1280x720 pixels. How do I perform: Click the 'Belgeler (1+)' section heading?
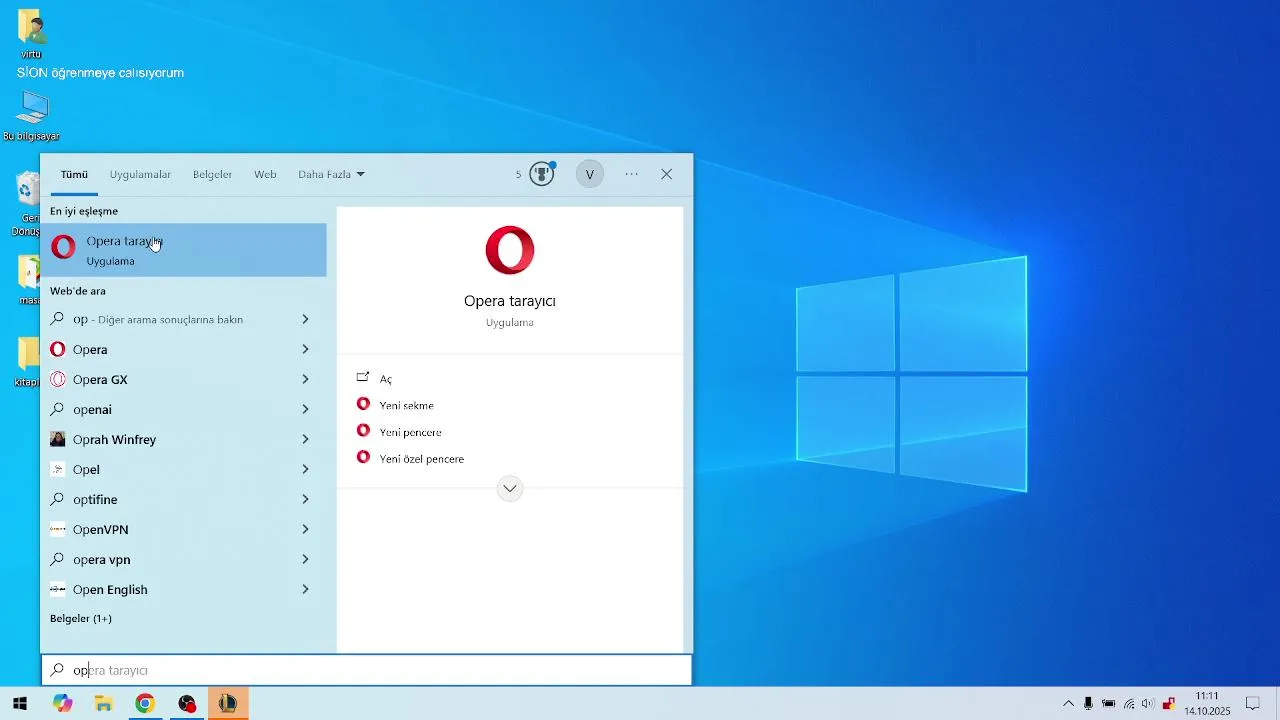tap(81, 619)
